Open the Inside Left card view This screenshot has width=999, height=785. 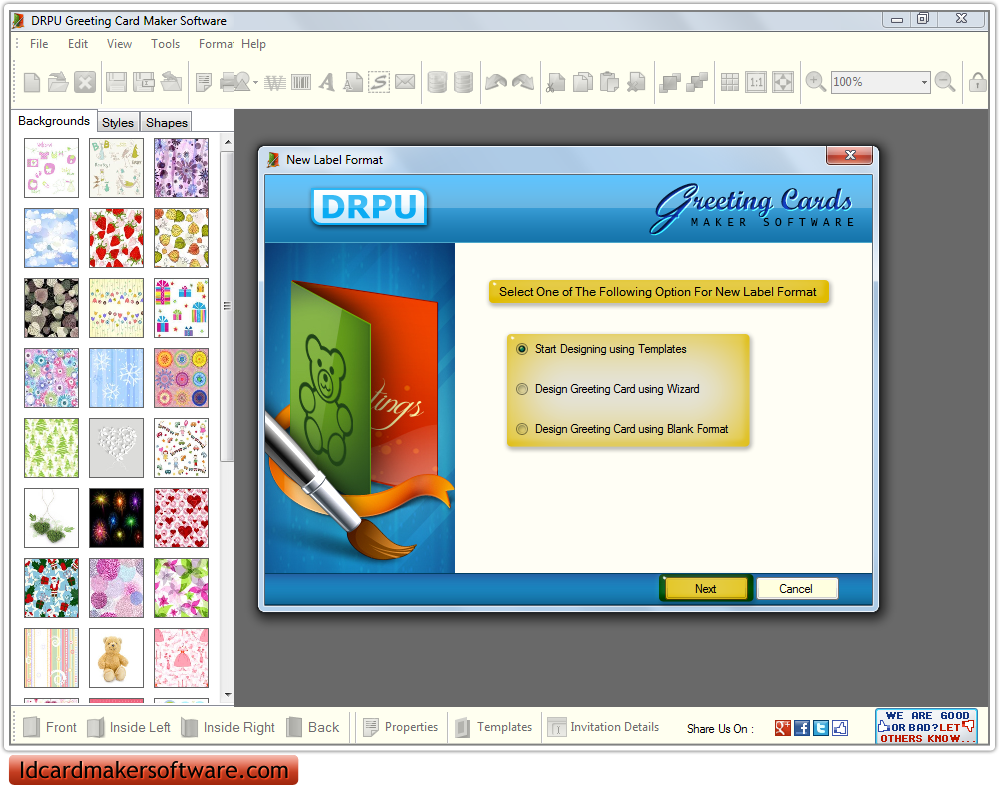[129, 727]
